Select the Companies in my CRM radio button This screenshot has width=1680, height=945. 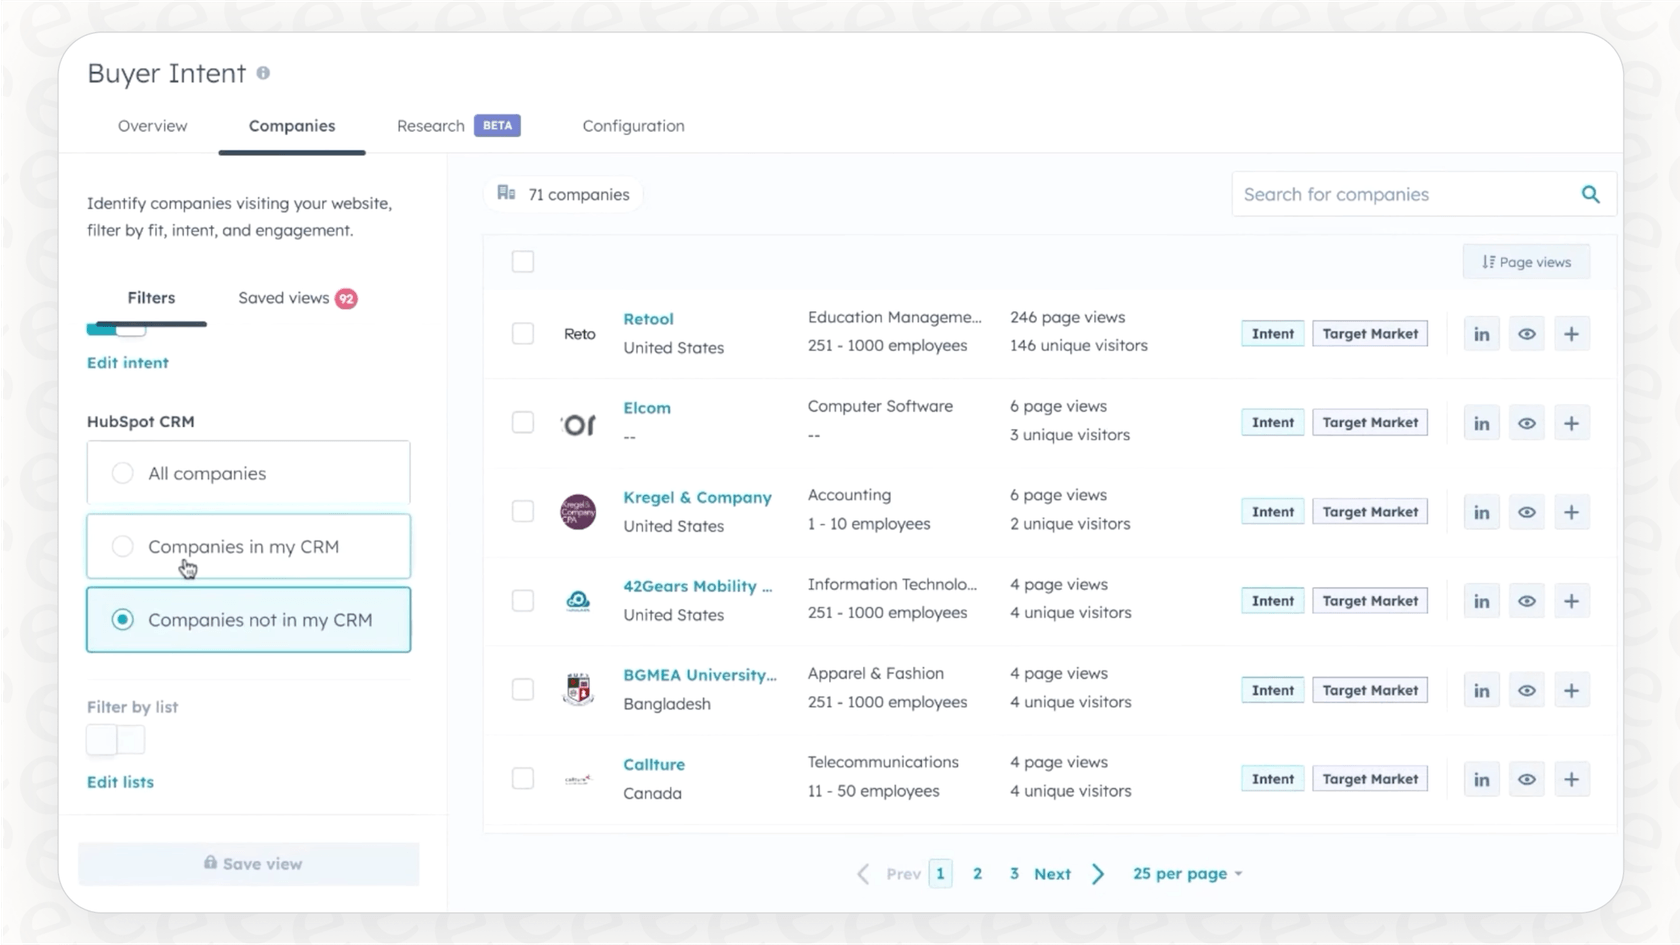(123, 546)
